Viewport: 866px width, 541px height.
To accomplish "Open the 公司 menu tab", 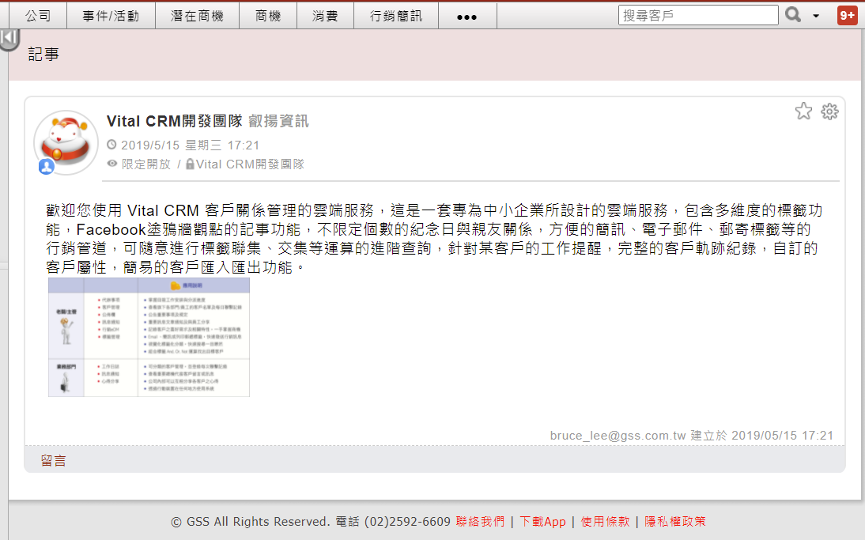I will tap(38, 15).
